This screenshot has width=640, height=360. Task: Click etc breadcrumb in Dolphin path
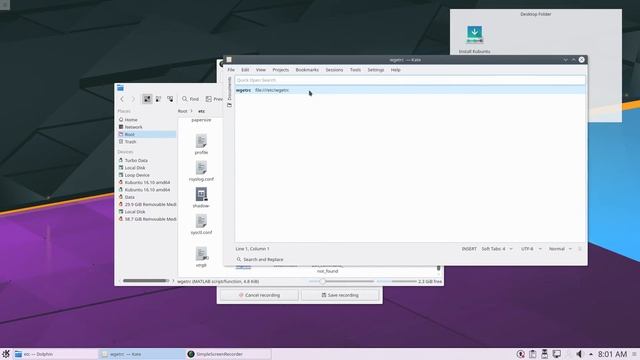[x=201, y=111]
